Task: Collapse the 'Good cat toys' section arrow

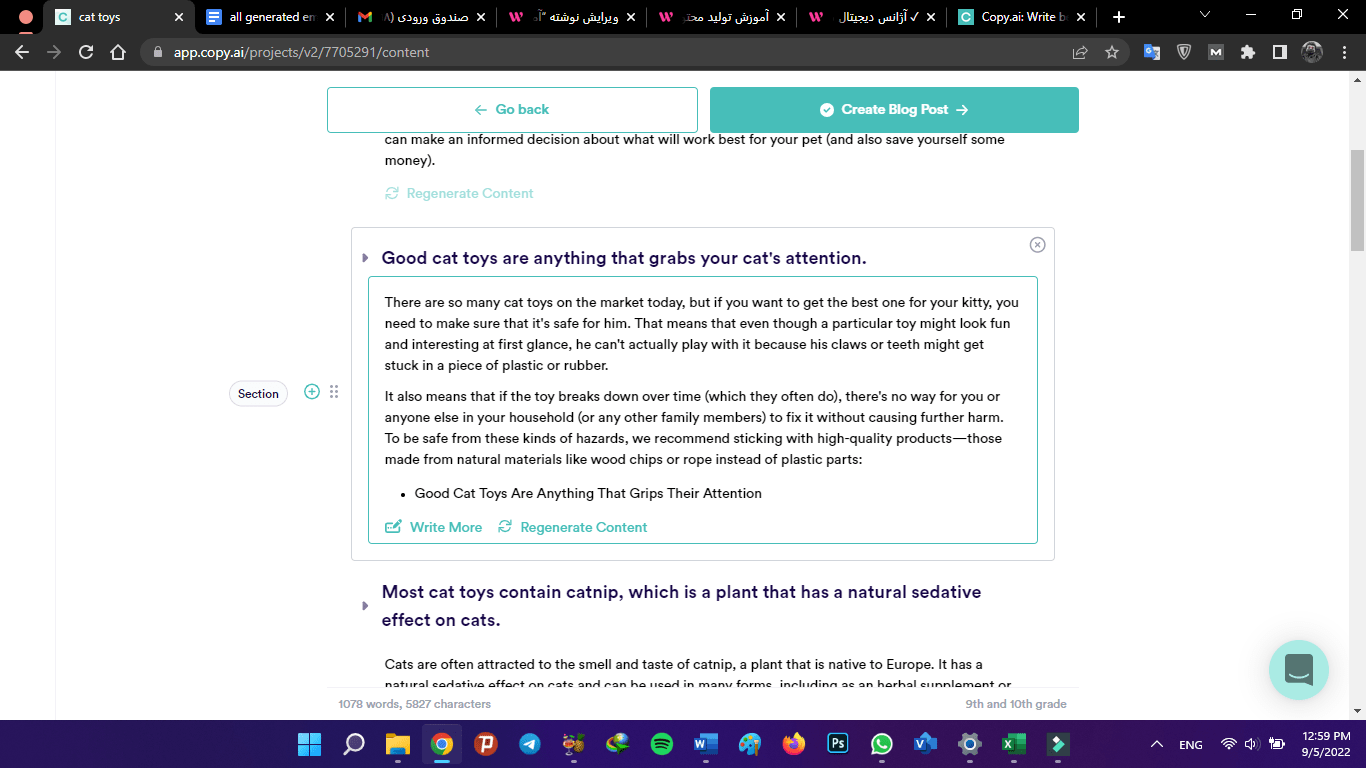Action: 365,258
